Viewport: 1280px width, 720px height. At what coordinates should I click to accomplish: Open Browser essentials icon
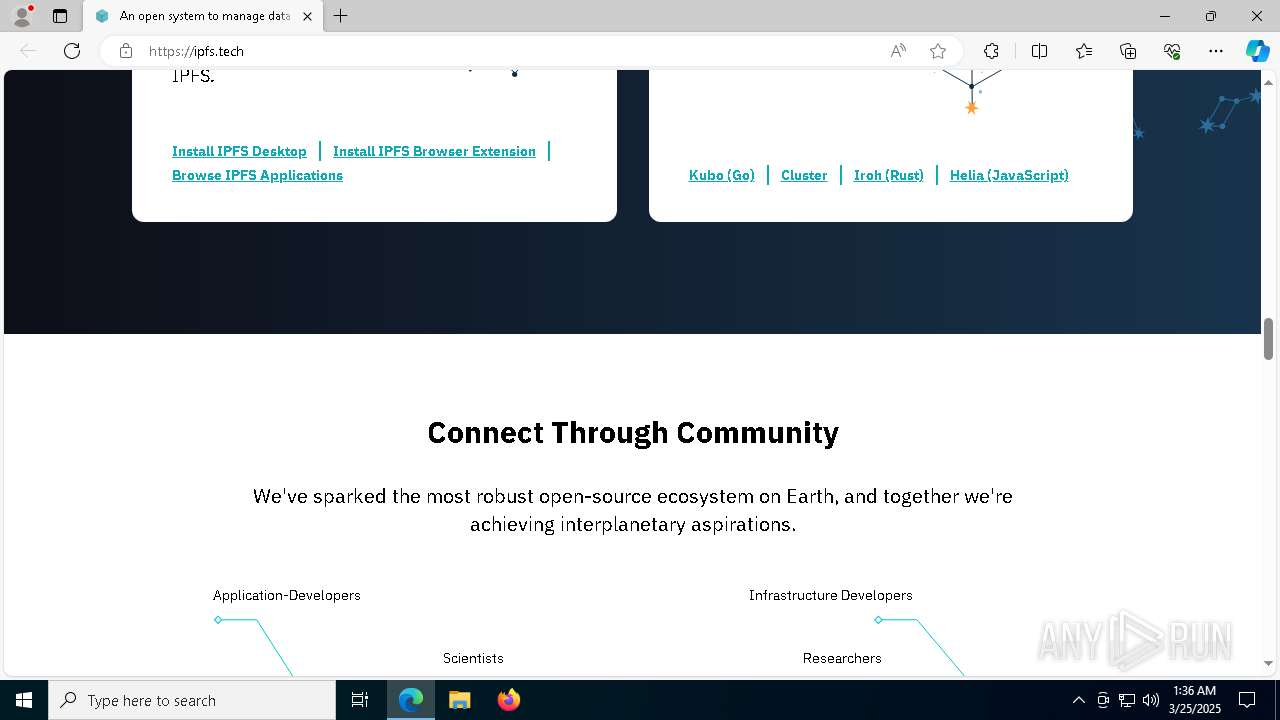(x=1172, y=51)
